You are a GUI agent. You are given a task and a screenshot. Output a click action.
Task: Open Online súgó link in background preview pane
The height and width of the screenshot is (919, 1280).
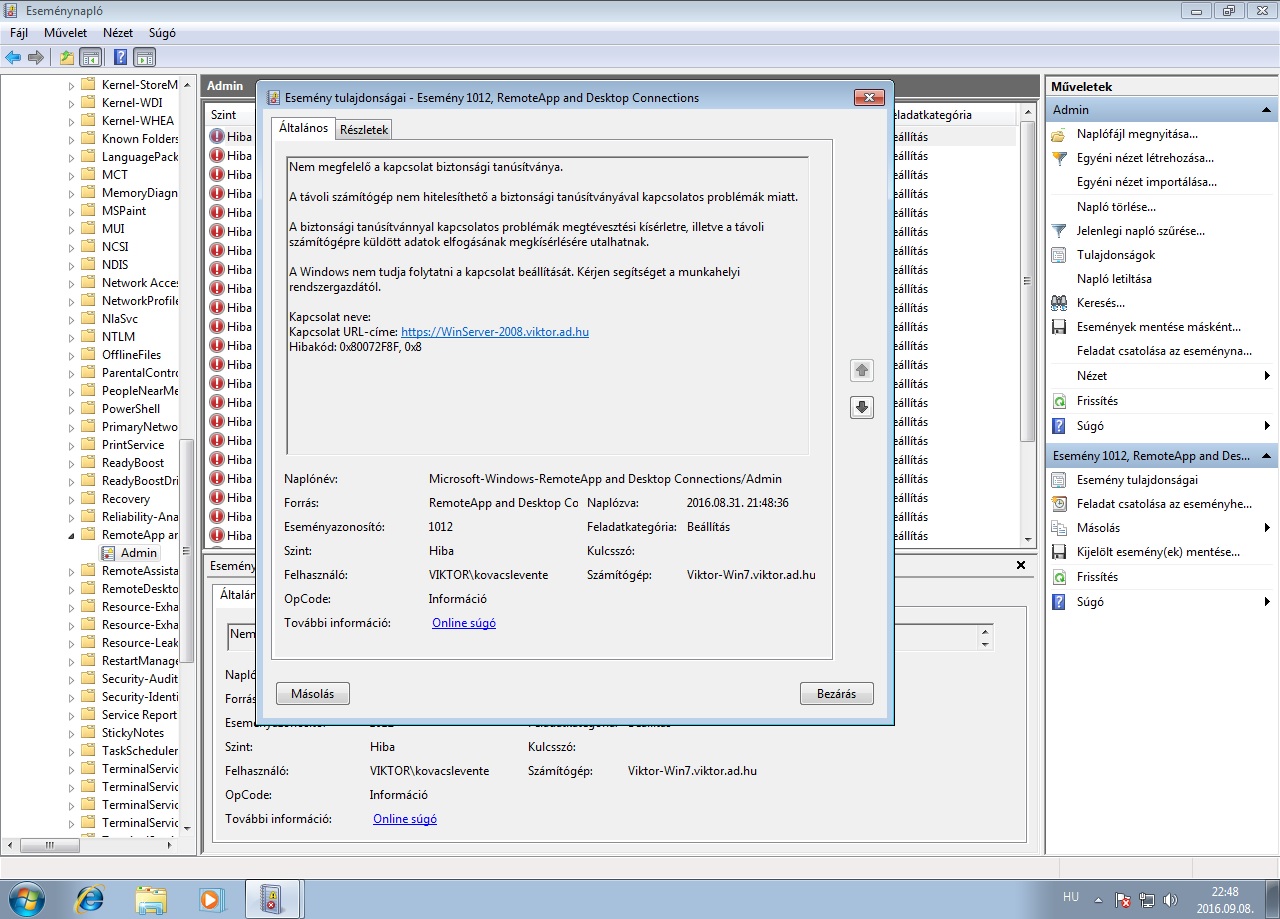tap(405, 819)
